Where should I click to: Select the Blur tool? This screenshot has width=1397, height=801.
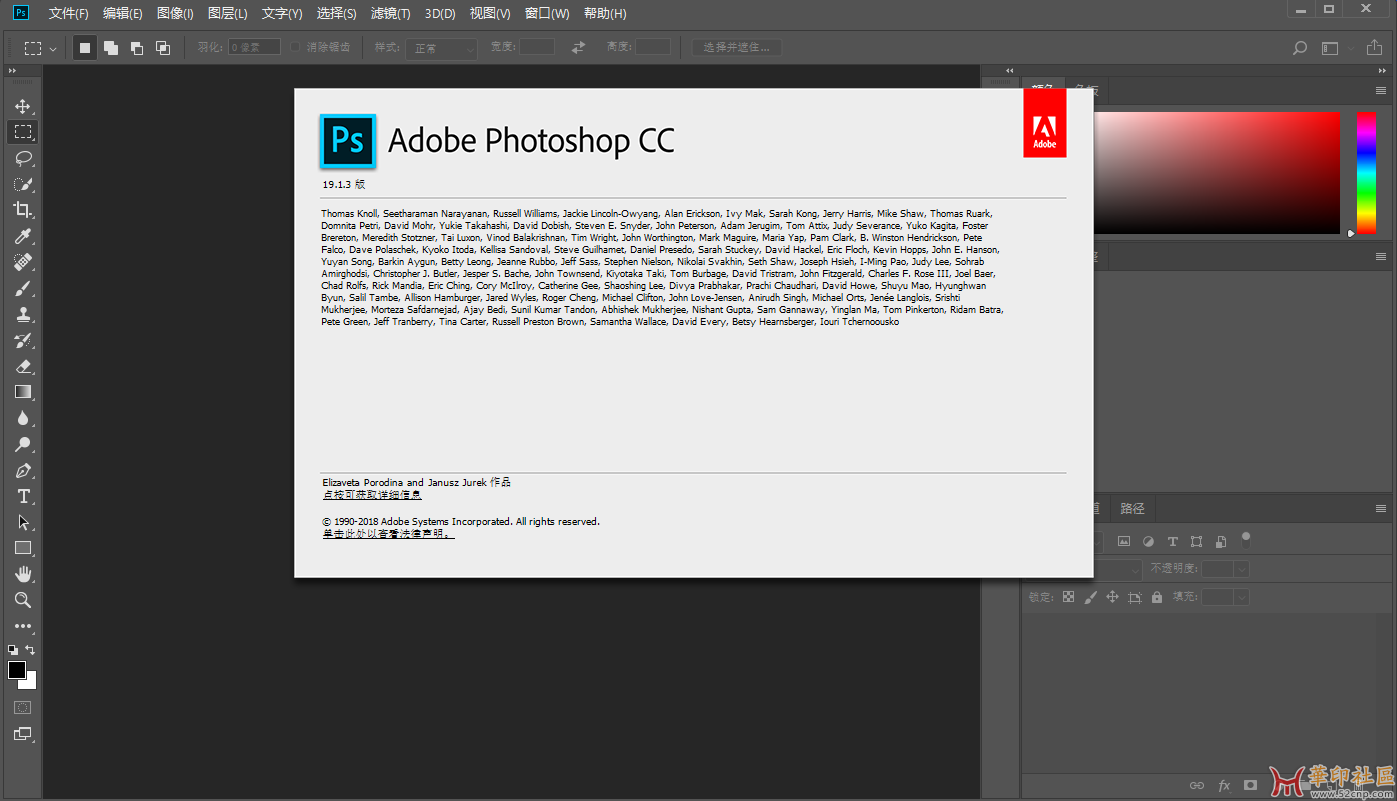tap(22, 418)
